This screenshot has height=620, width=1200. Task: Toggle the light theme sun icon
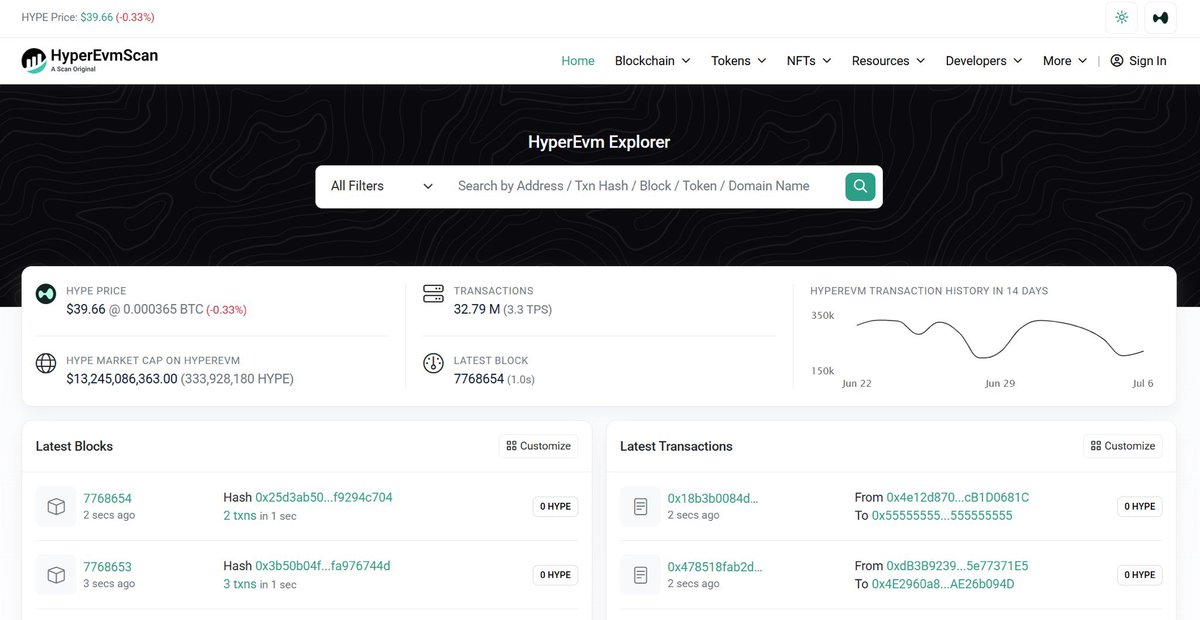(1121, 17)
